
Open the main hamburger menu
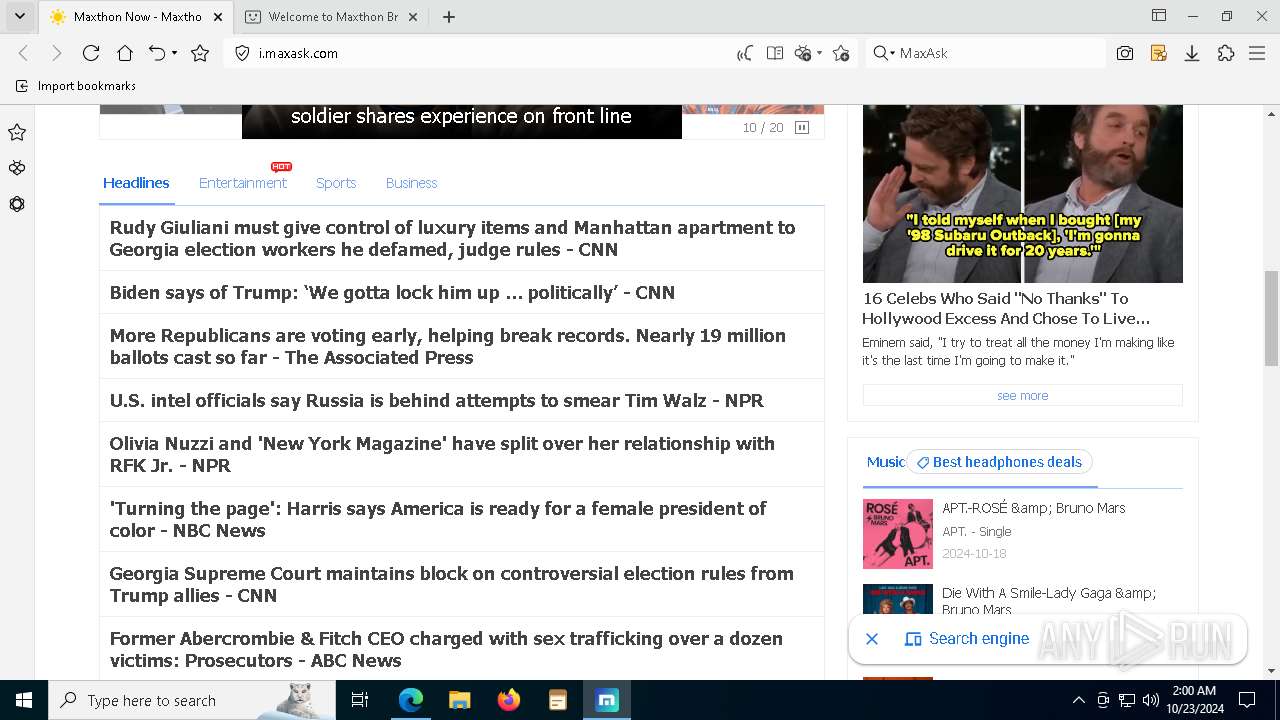(x=1258, y=53)
